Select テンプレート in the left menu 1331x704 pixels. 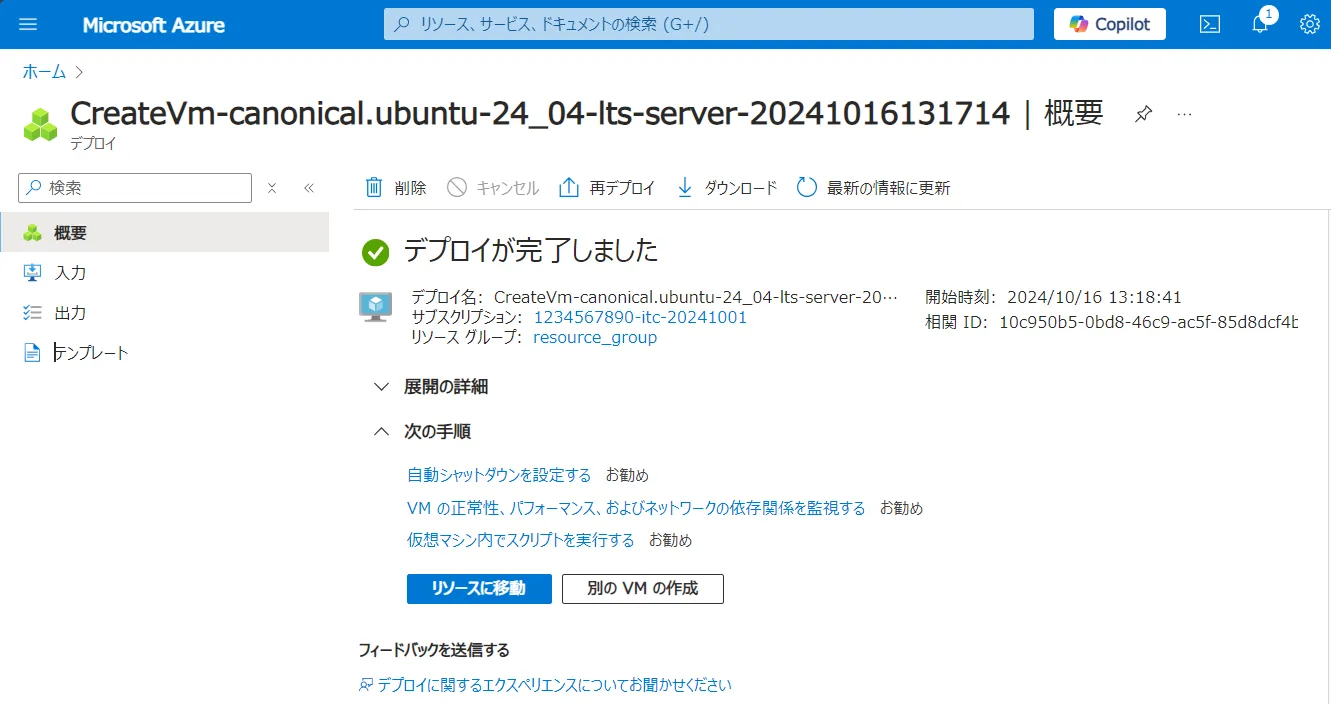tap(90, 353)
